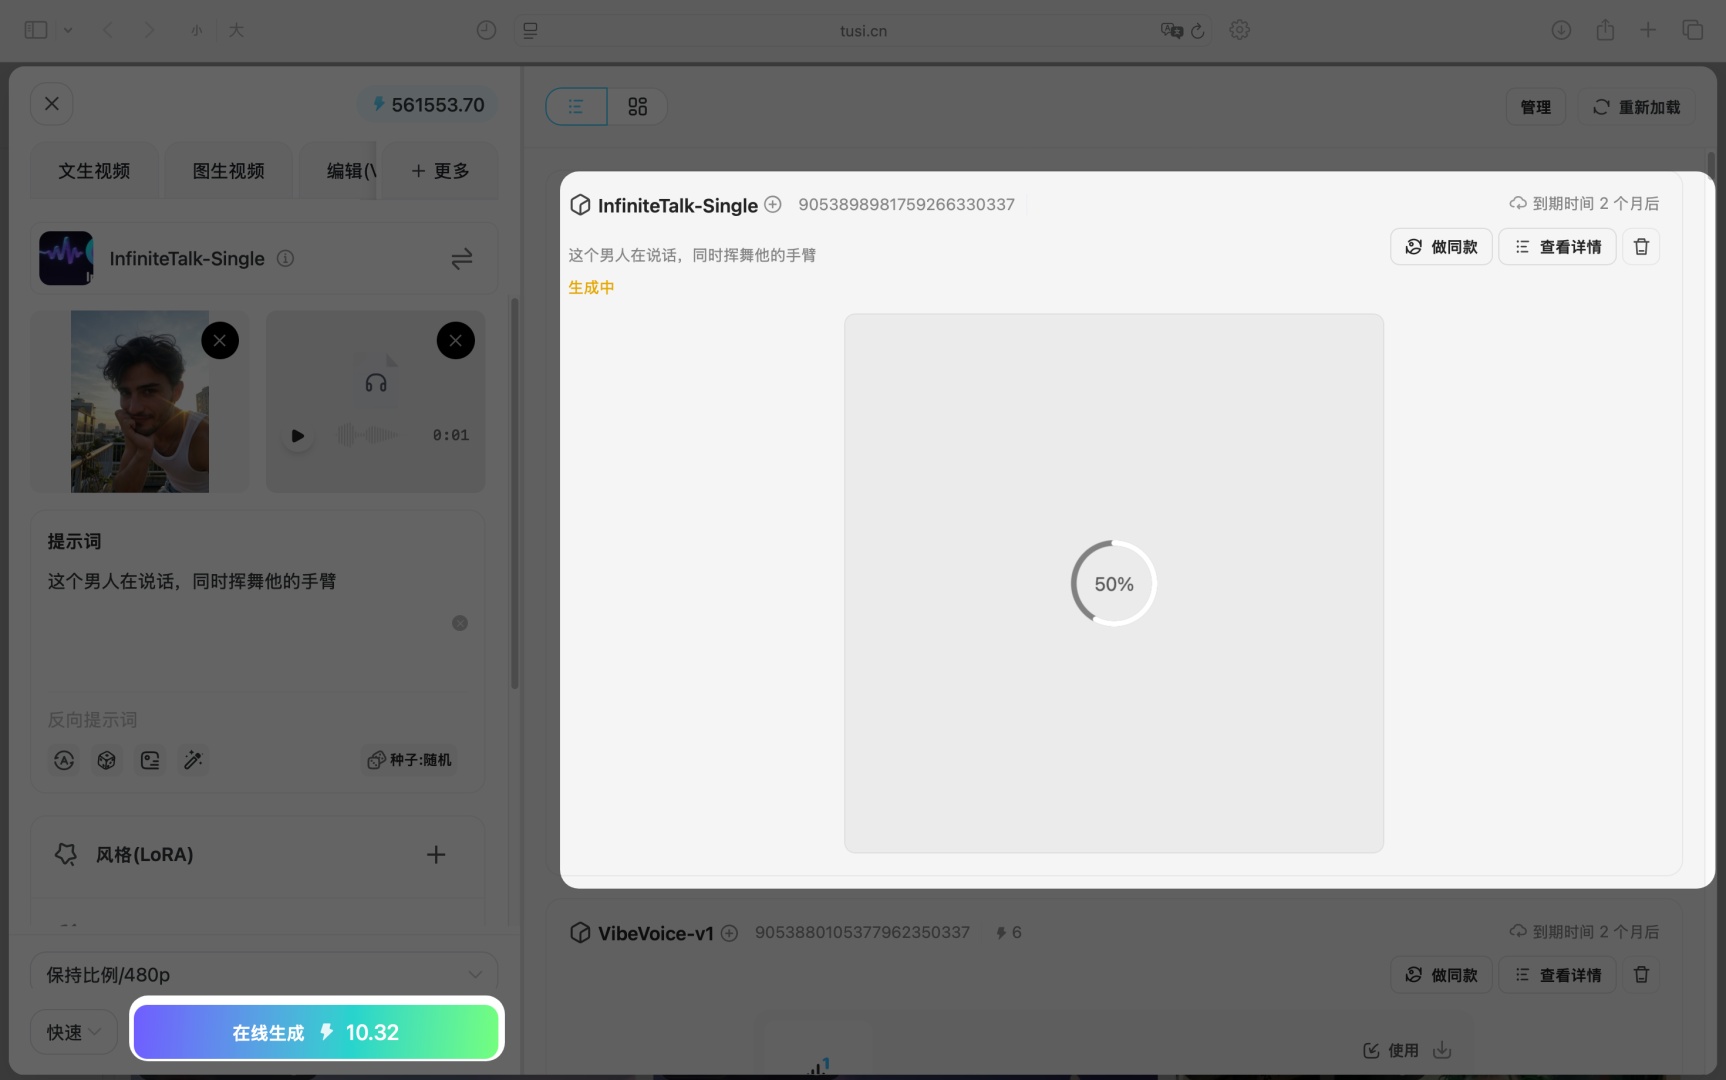
Task: Open the 快速 speed dropdown
Action: (x=73, y=1032)
